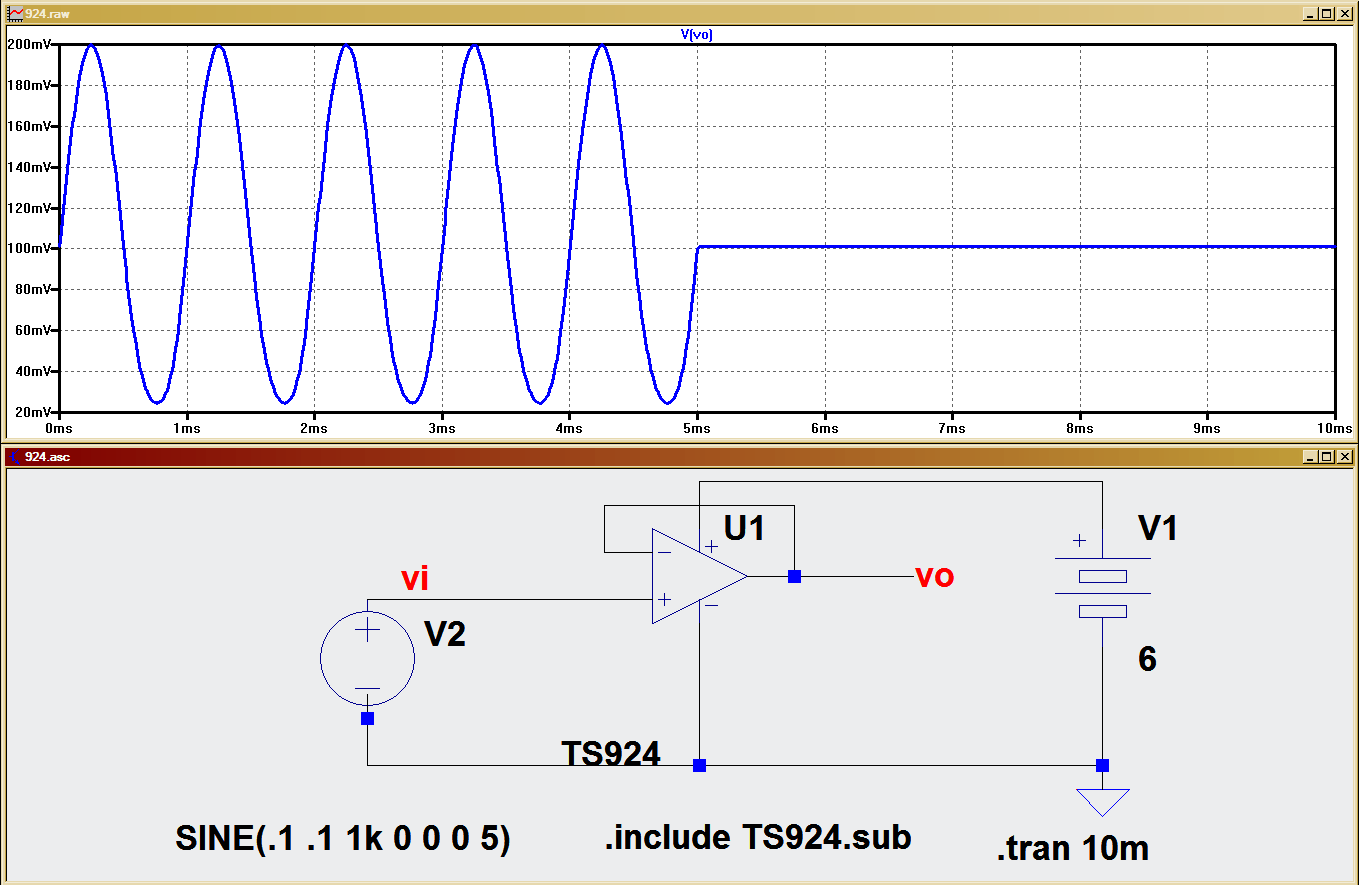Click the U1 reference designator text
This screenshot has width=1359, height=885.
pyautogui.click(x=744, y=527)
